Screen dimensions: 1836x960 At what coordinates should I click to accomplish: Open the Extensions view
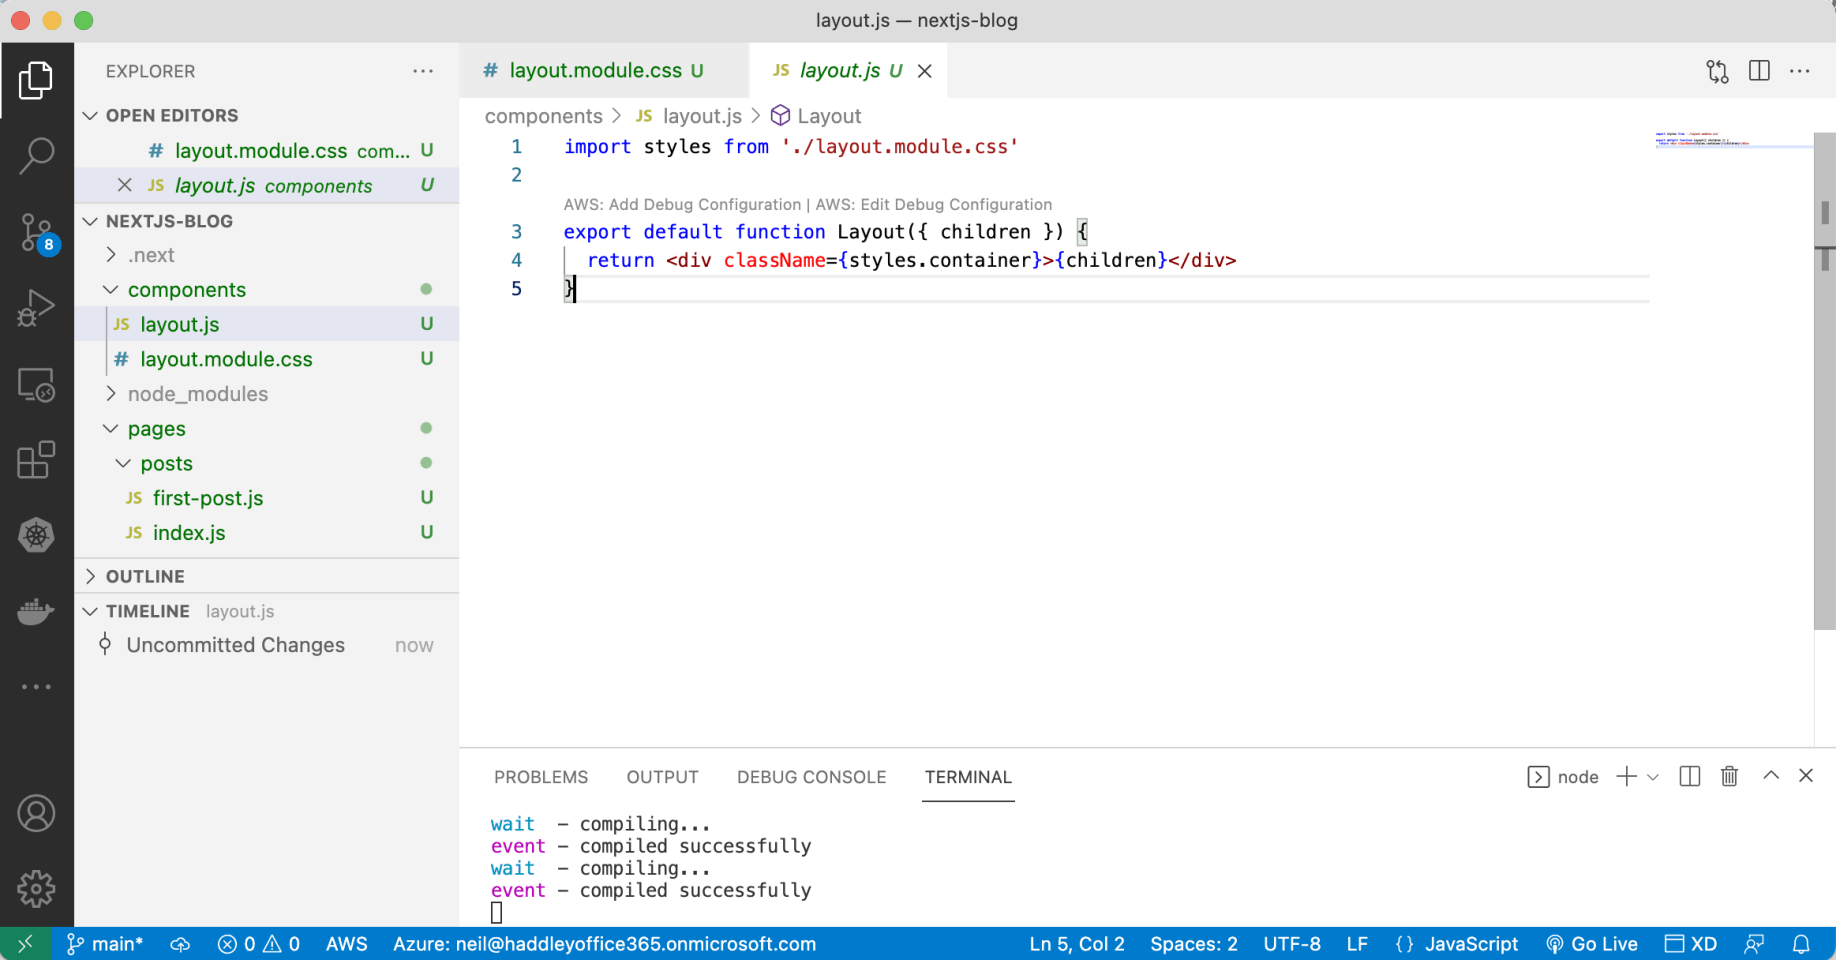coord(37,460)
